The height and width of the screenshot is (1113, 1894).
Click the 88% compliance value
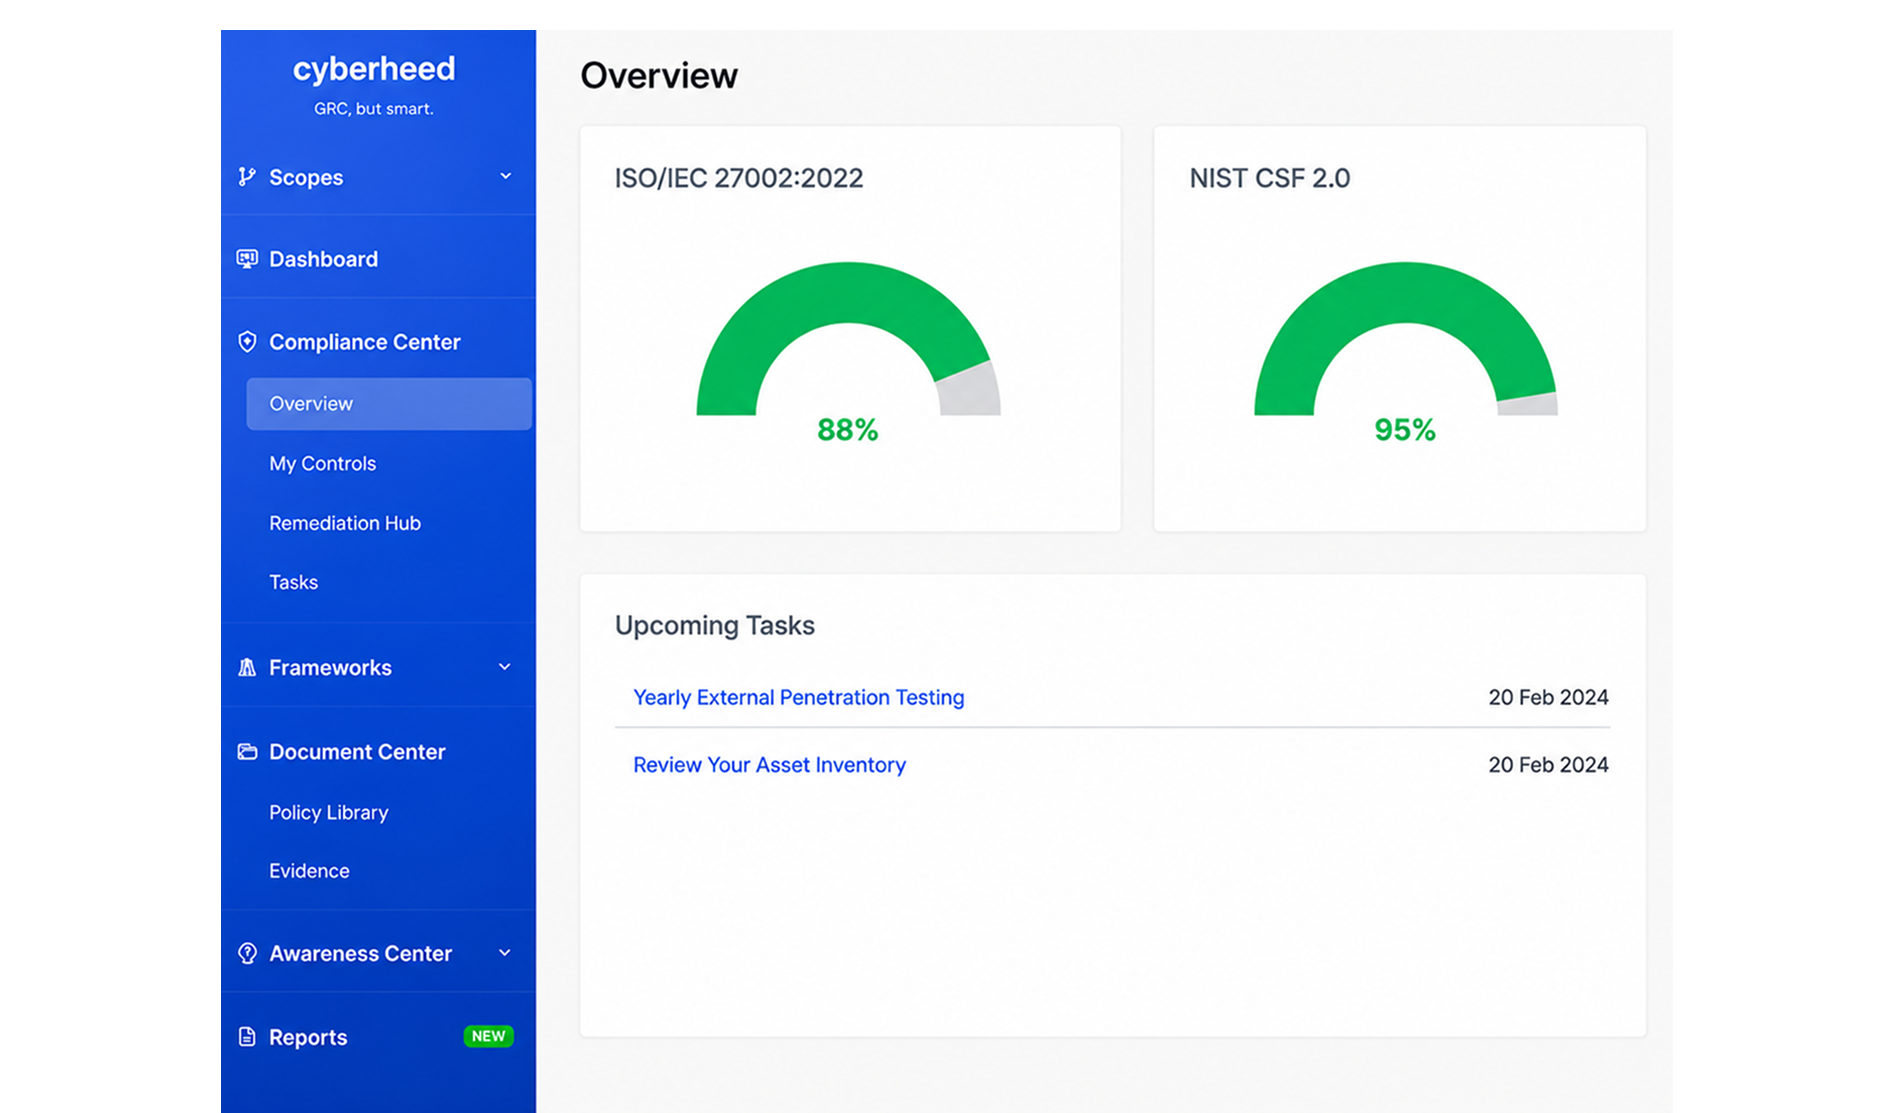[x=847, y=430]
